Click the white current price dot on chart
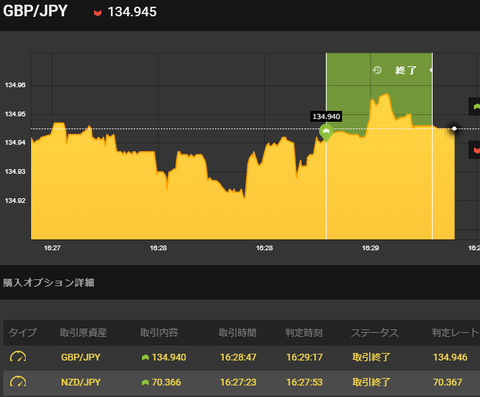480x397 pixels. pos(454,128)
